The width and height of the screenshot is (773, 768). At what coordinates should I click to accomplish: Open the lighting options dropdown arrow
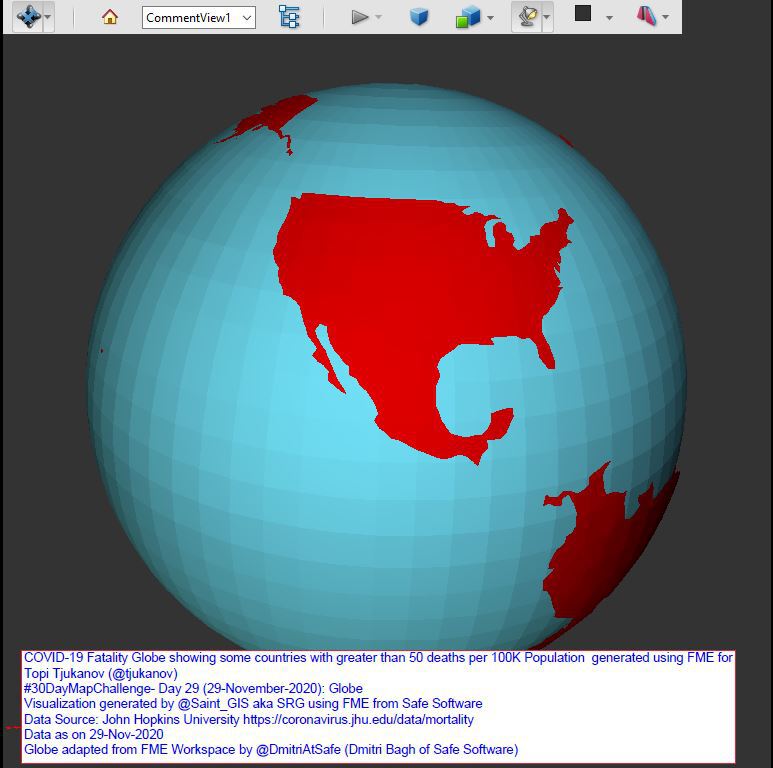547,18
